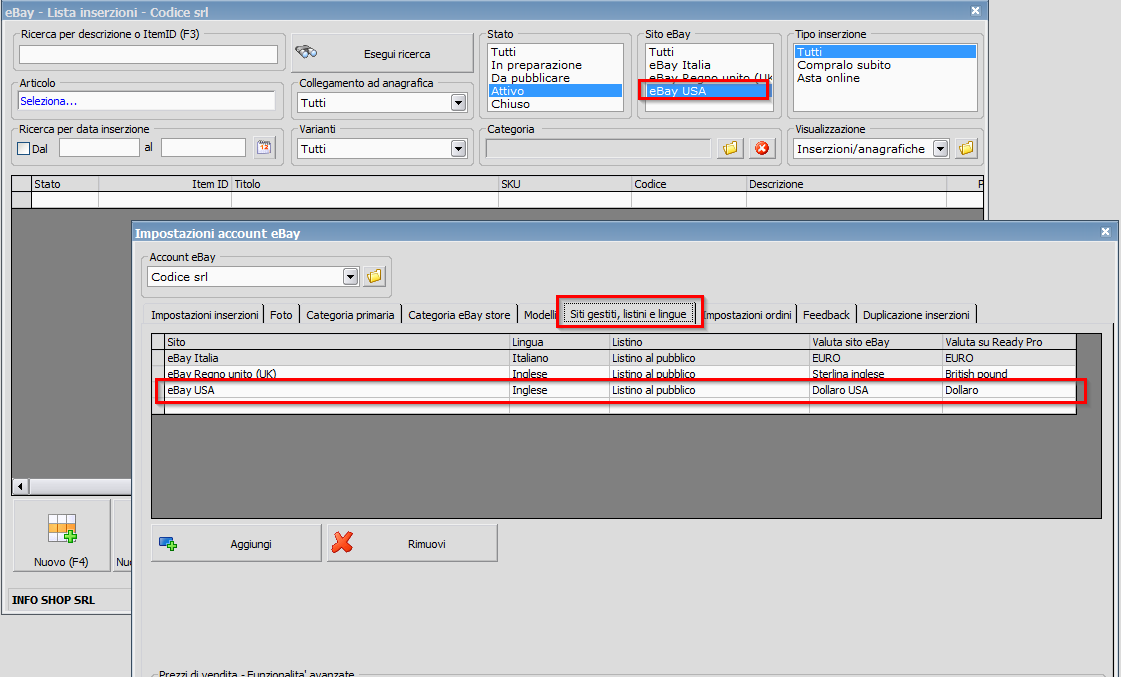Expand the Collegamento ad anagrafica dropdown
This screenshot has height=677, width=1121.
(x=458, y=103)
